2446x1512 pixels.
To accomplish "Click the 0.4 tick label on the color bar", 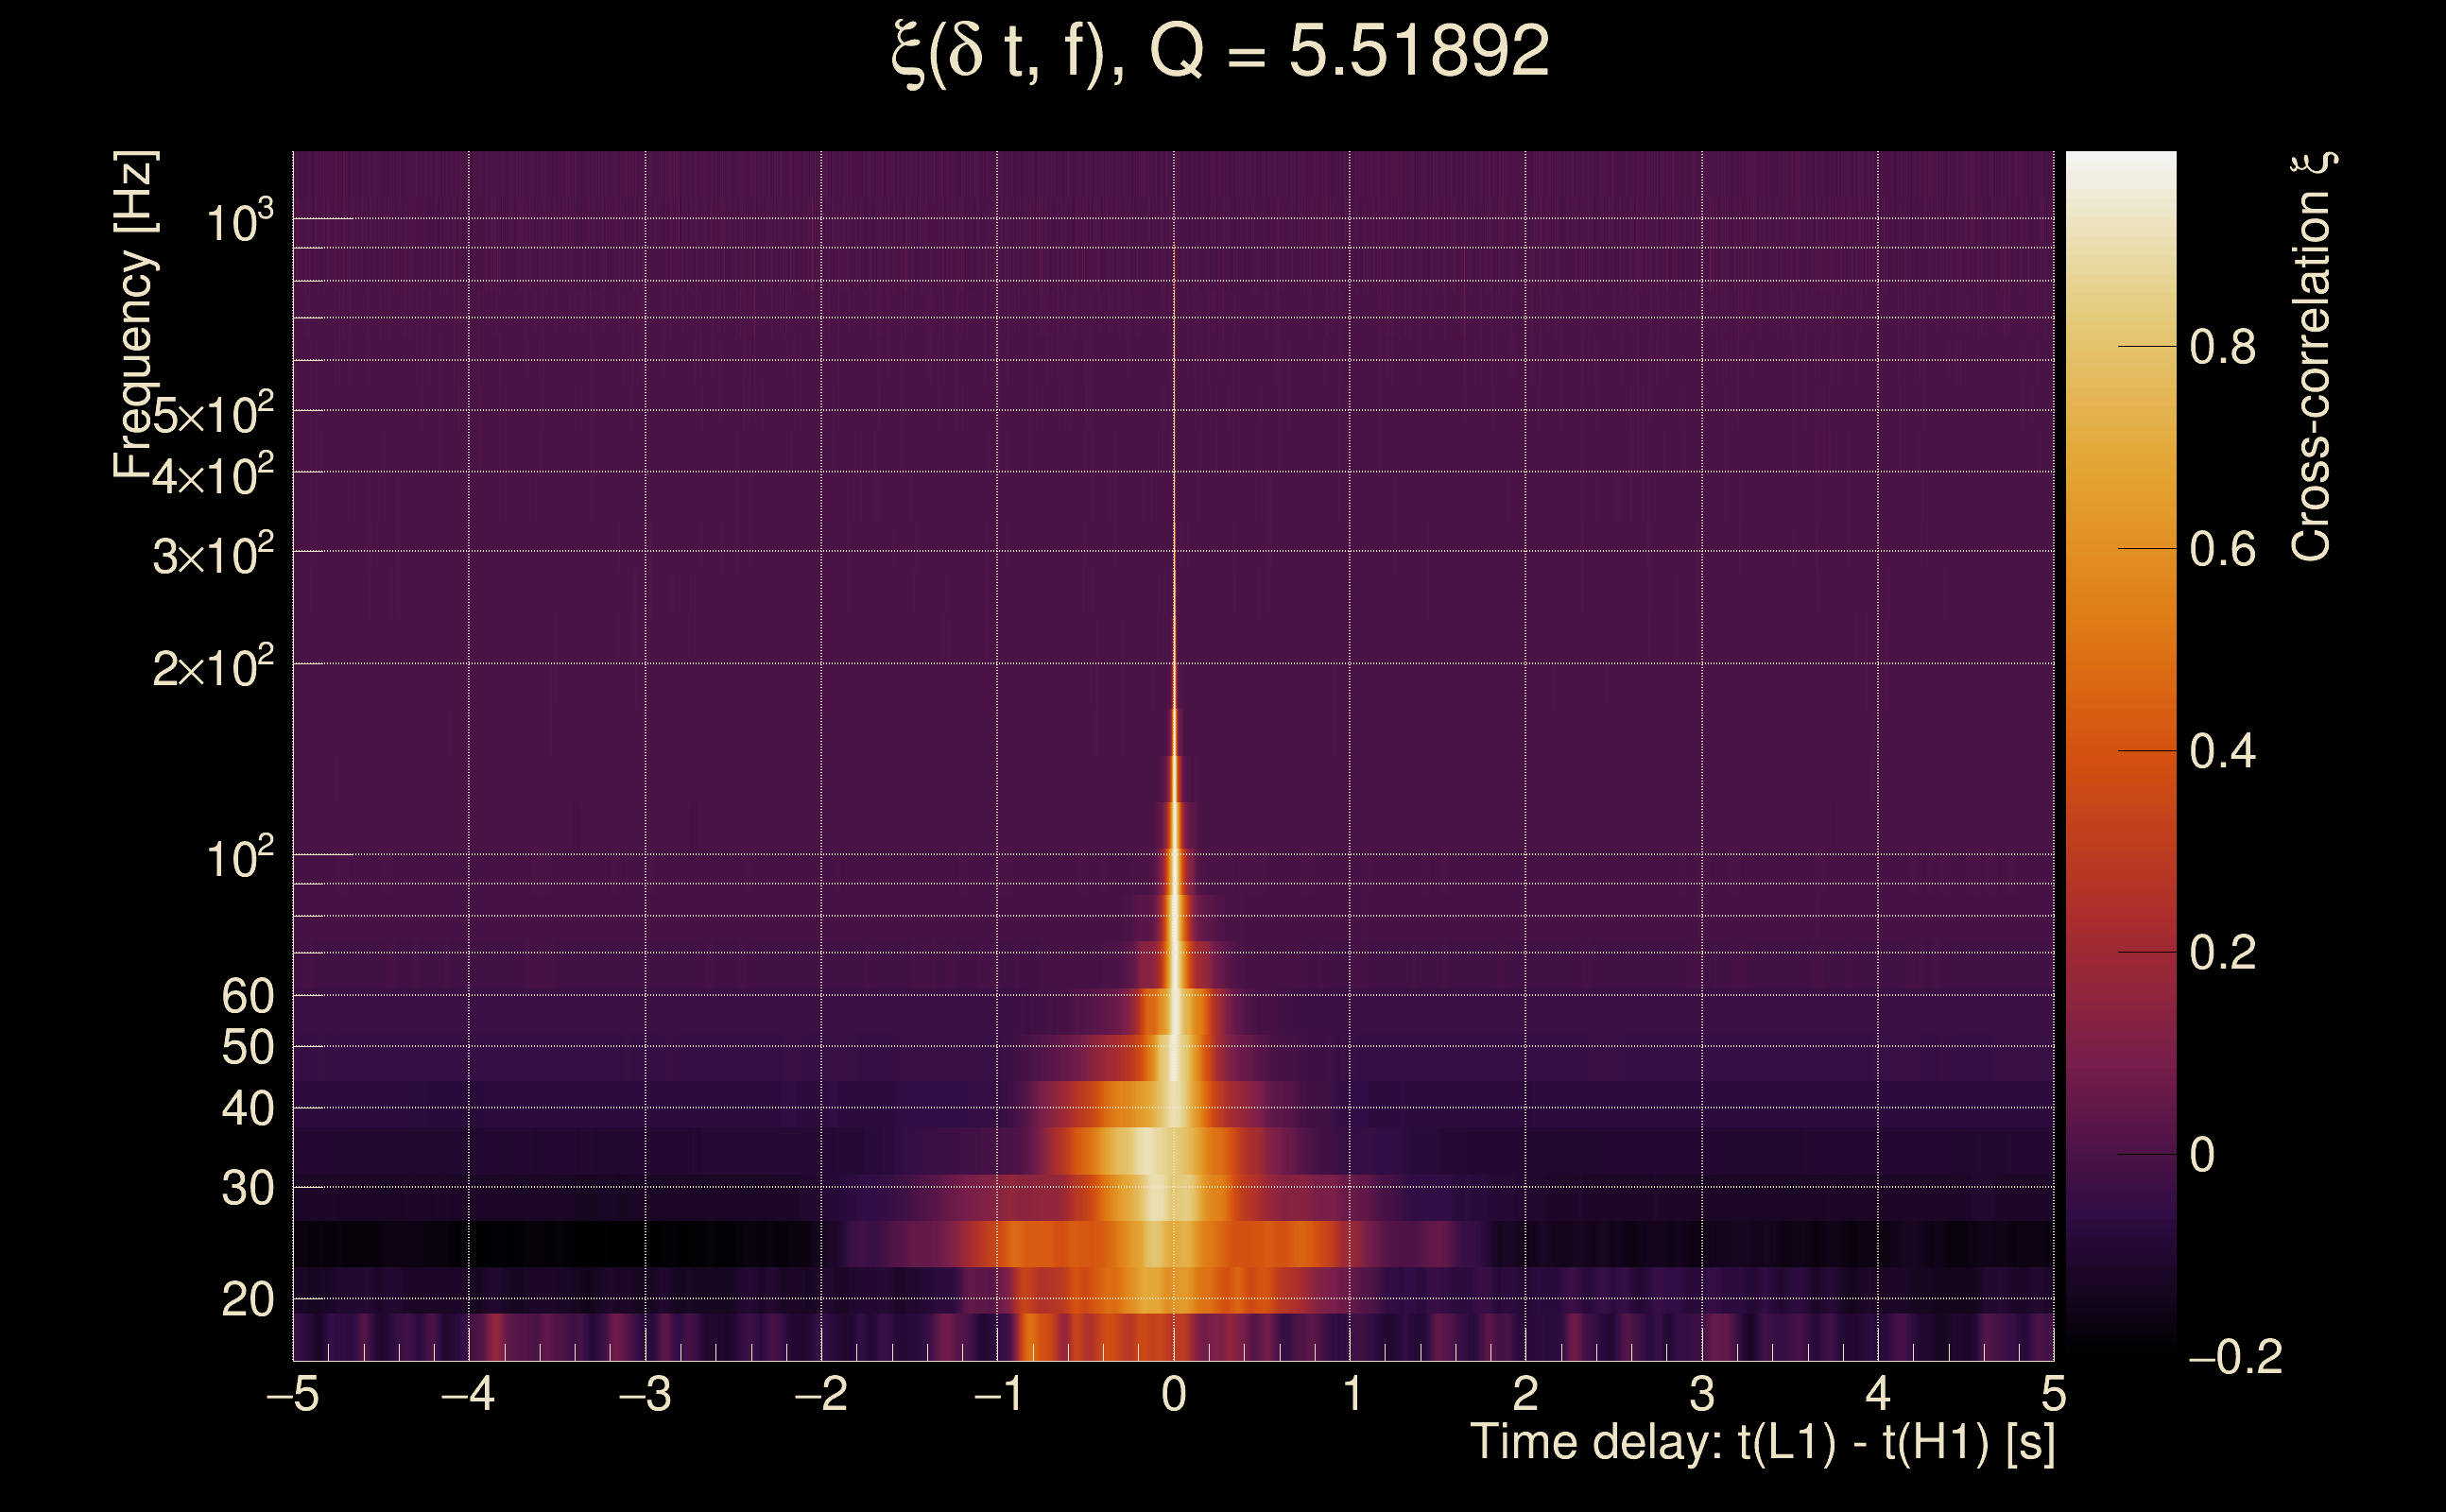I will pos(2222,751).
